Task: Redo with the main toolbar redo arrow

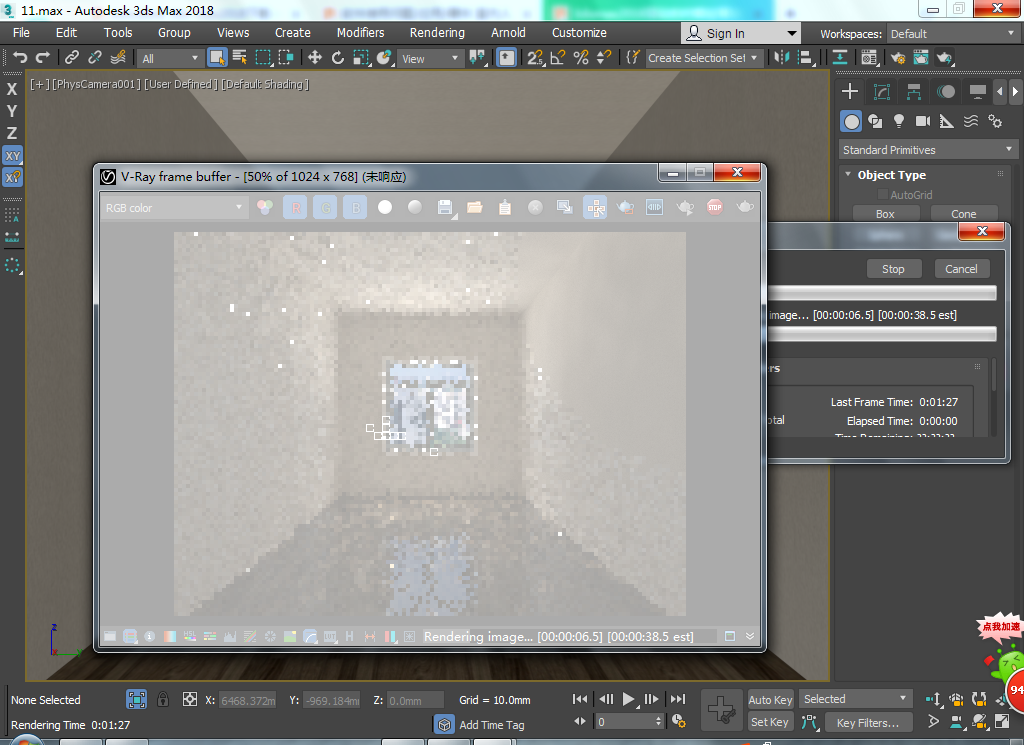Action: [x=43, y=57]
